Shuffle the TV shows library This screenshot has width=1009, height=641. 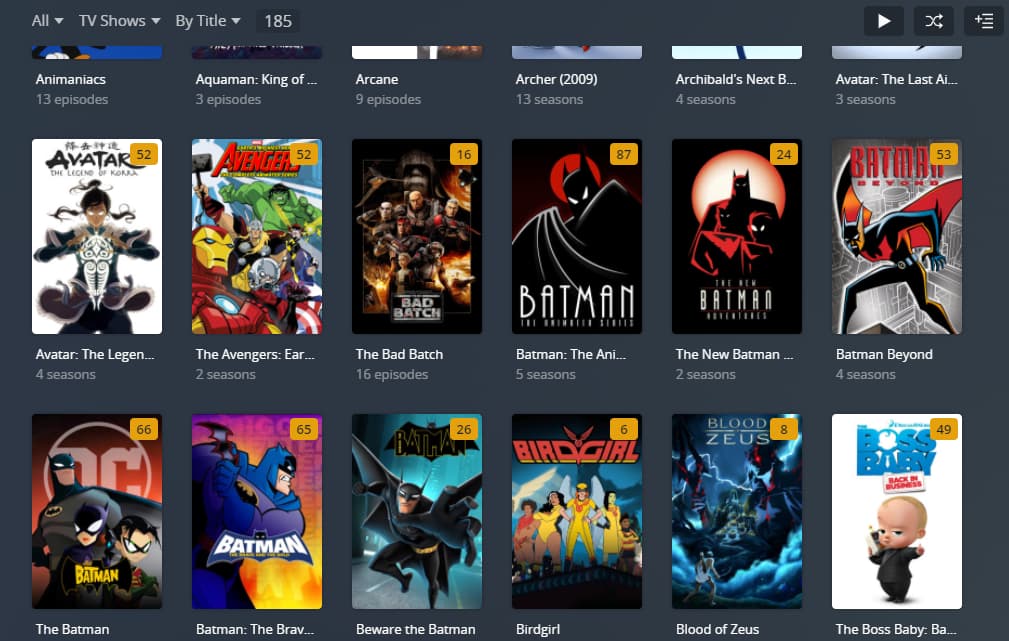pyautogui.click(x=934, y=21)
